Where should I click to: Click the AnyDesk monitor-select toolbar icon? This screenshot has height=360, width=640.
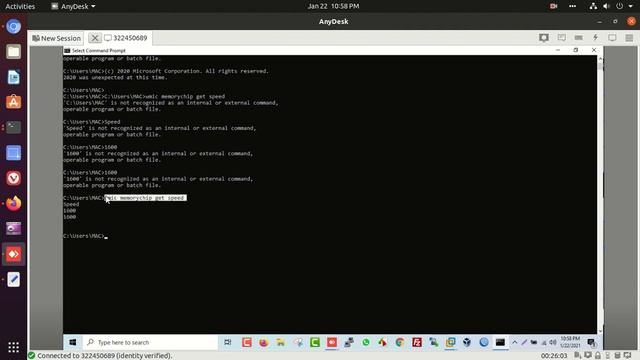click(544, 38)
